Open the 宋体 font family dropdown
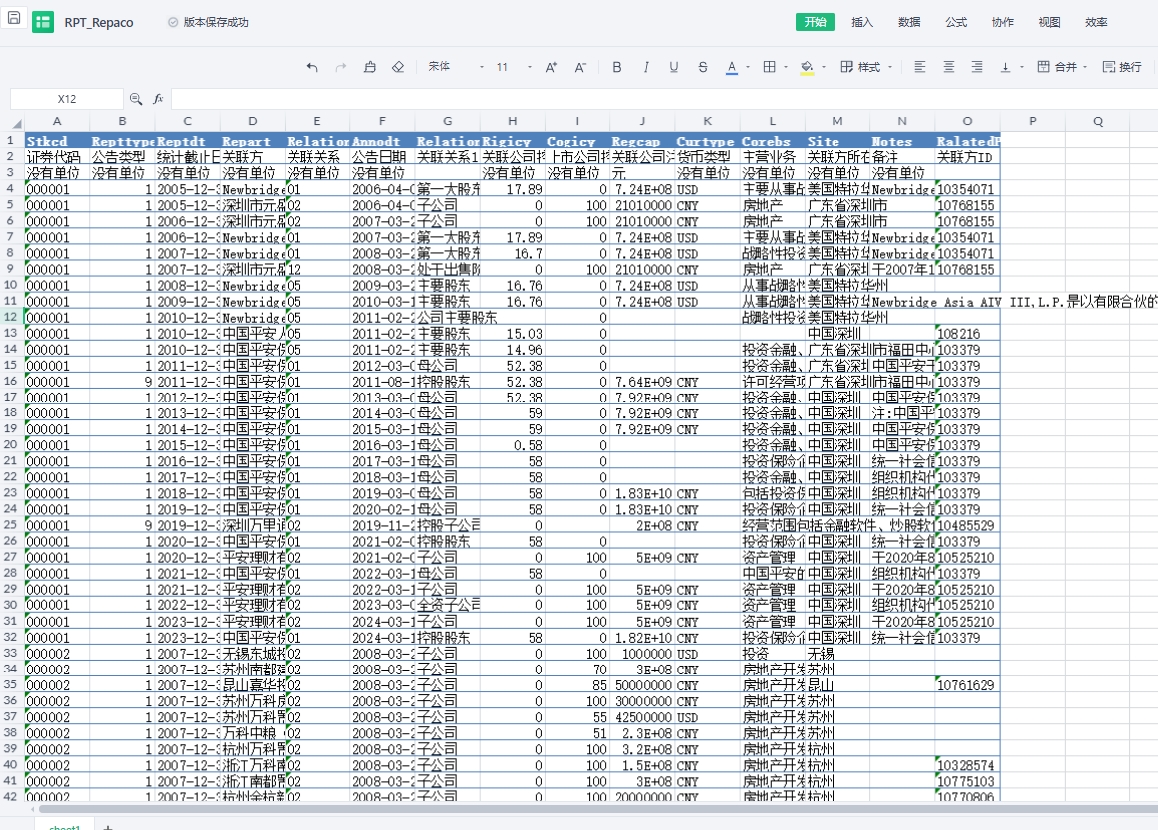 [456, 67]
